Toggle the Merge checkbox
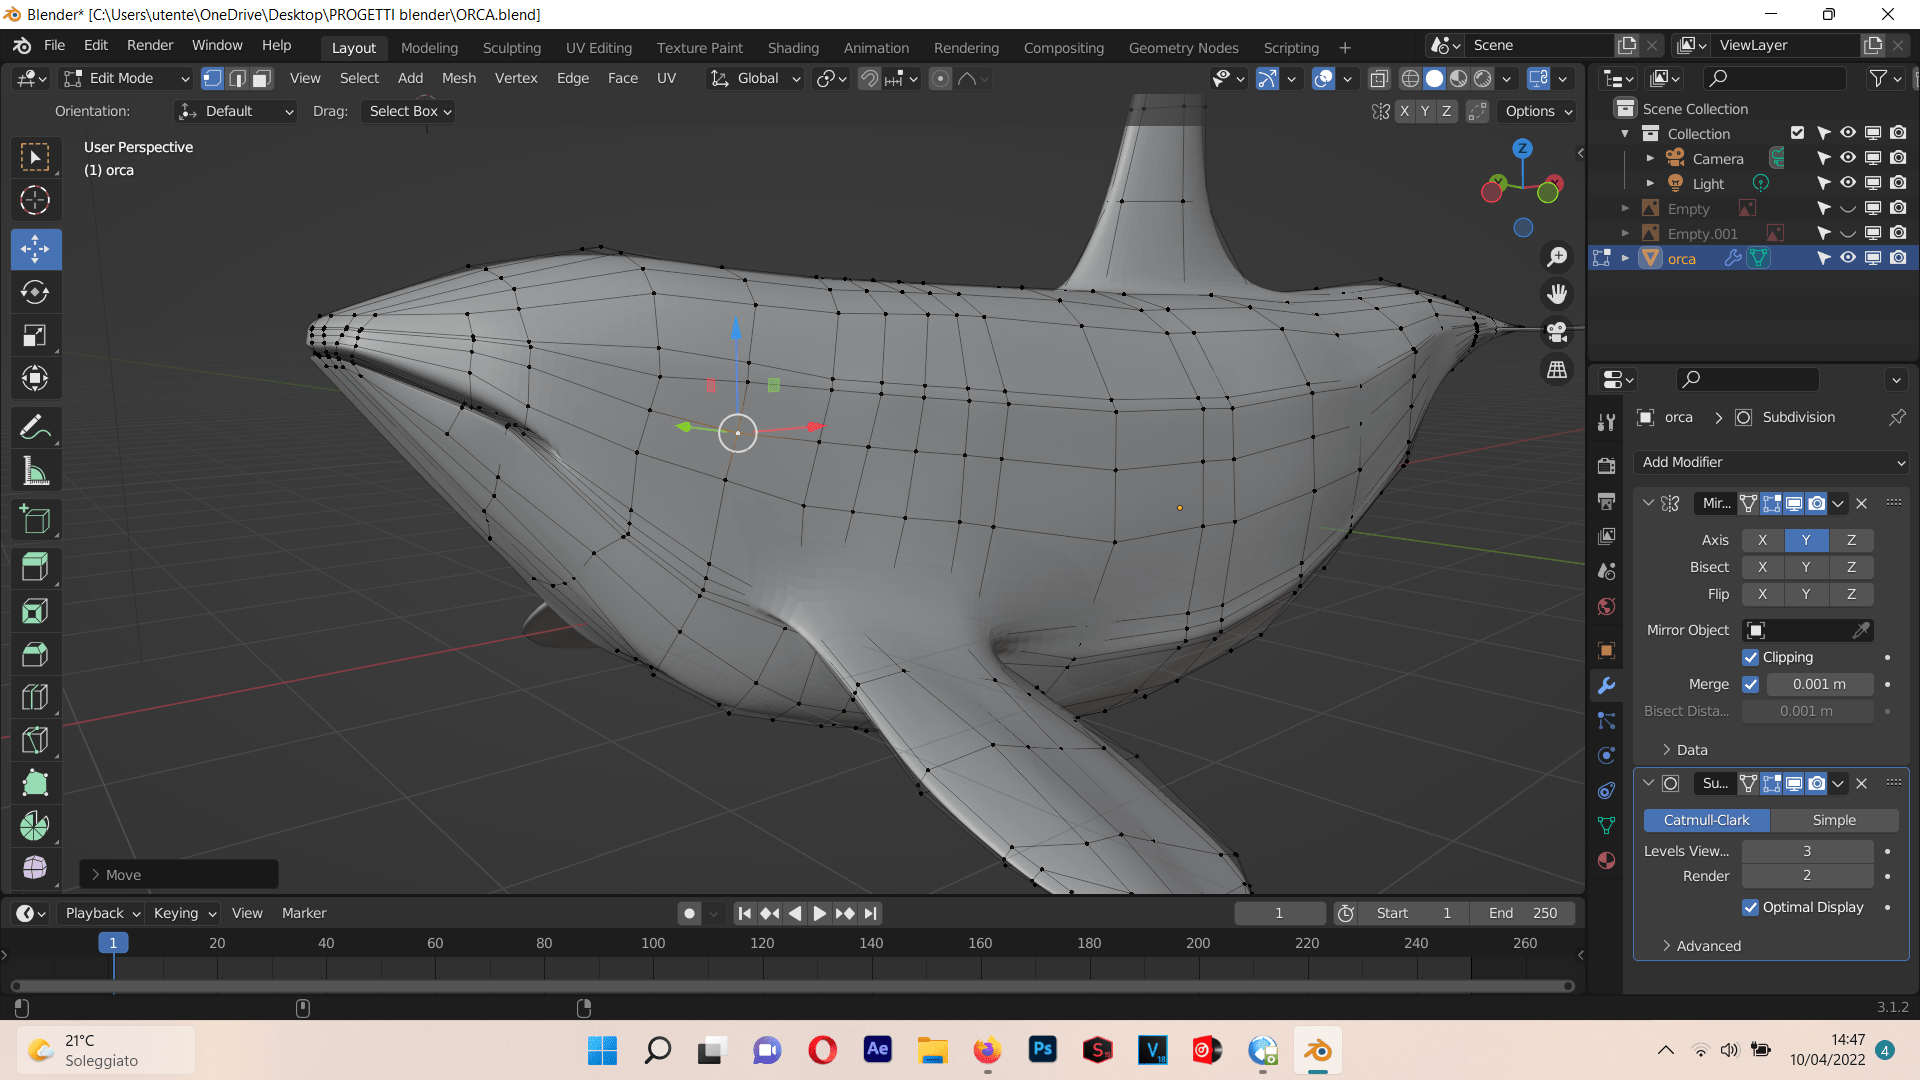This screenshot has width=1920, height=1080. (1750, 684)
